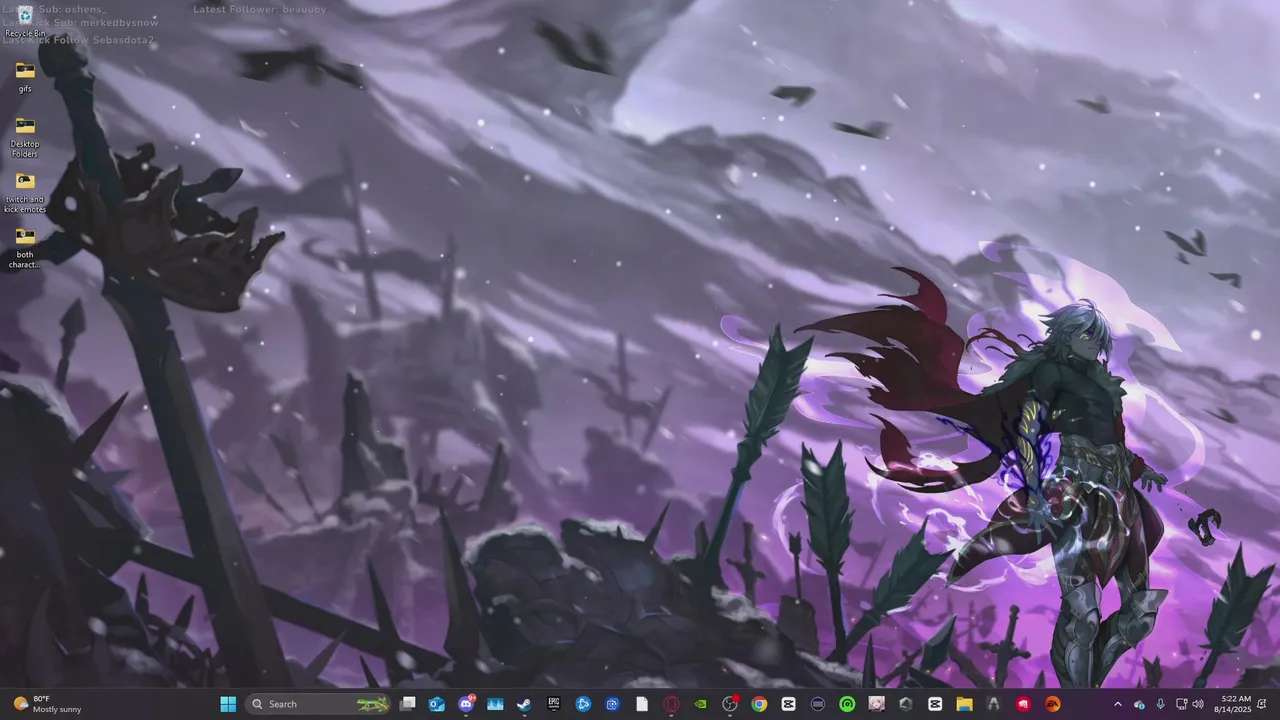This screenshot has height=720, width=1280.
Task: Open the anime avatar app in taskbar
Action: (876, 704)
